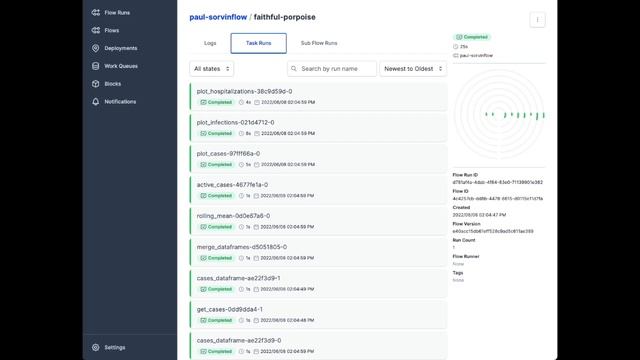Viewport: 640px width, 360px height.
Task: Click the radial task run timeline chart
Action: tap(499, 115)
